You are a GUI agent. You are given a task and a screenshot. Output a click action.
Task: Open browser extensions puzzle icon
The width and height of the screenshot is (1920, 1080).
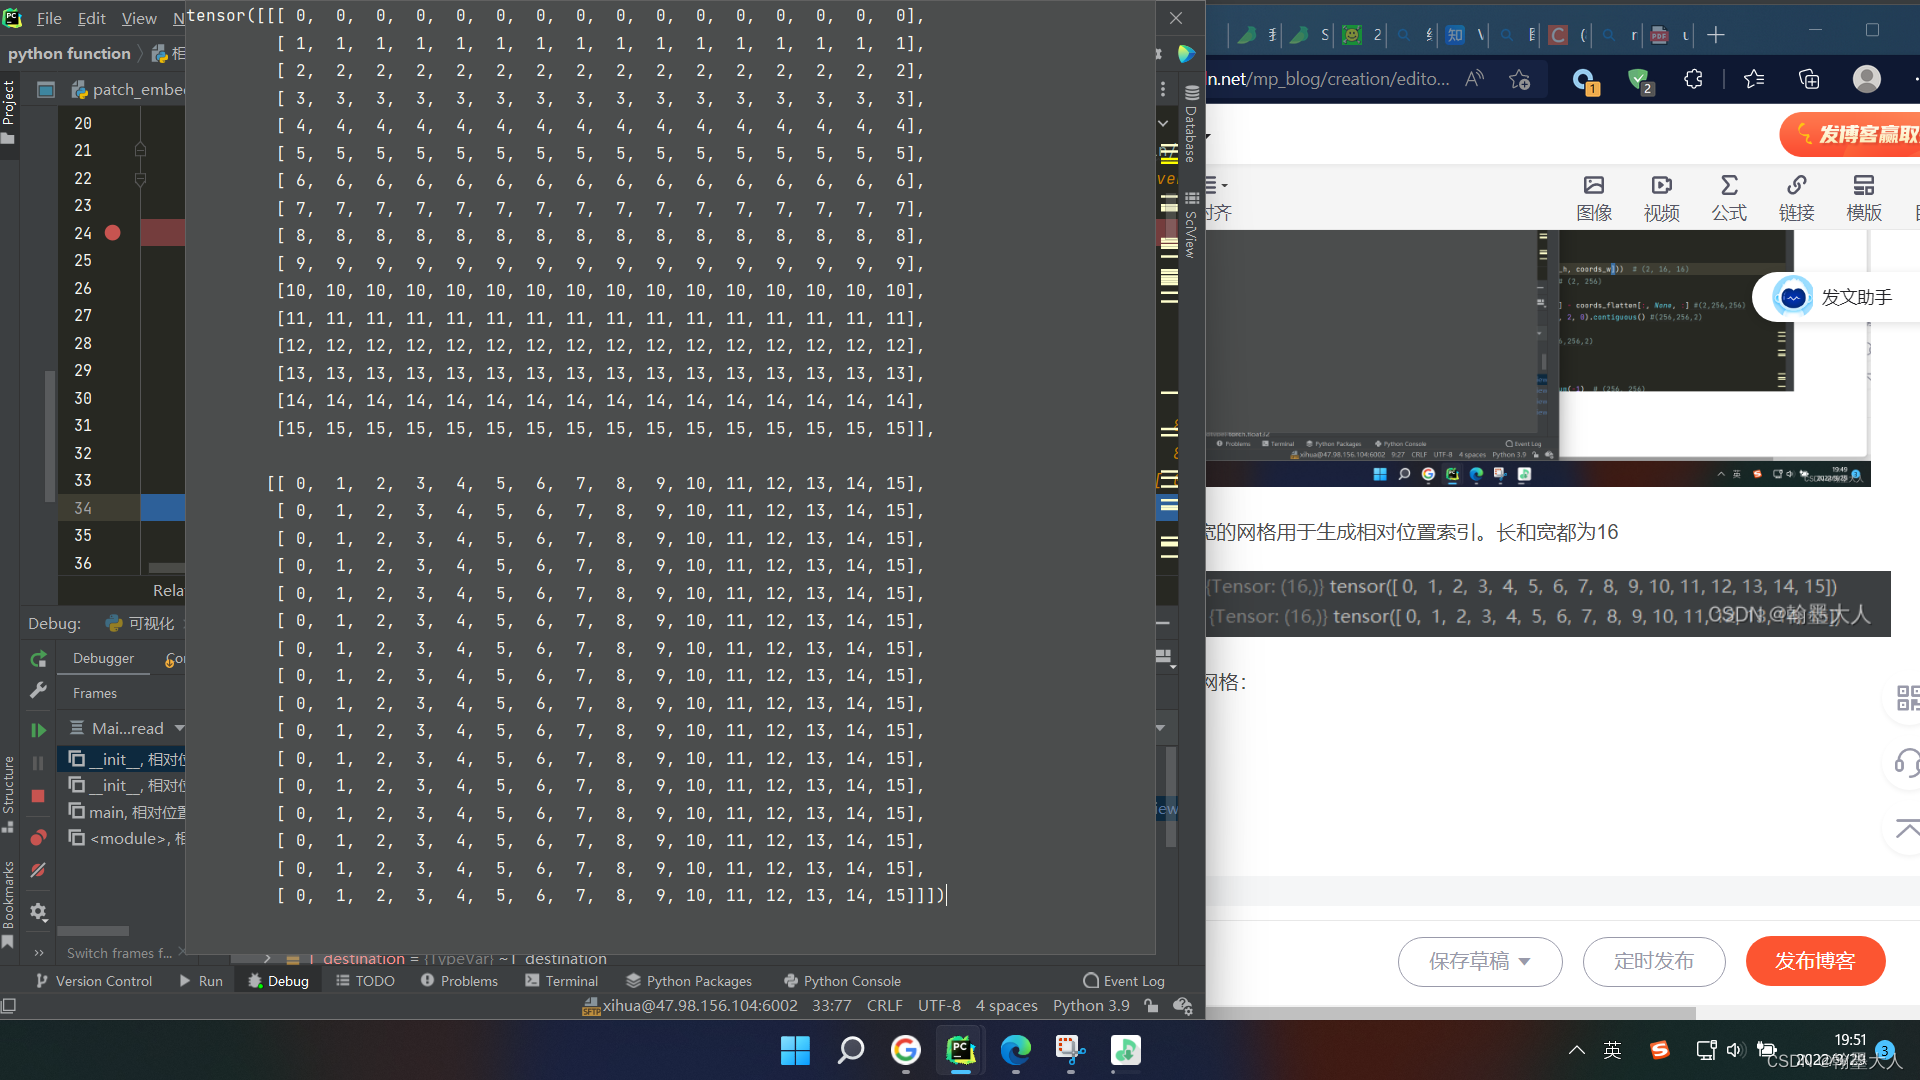tap(1693, 79)
